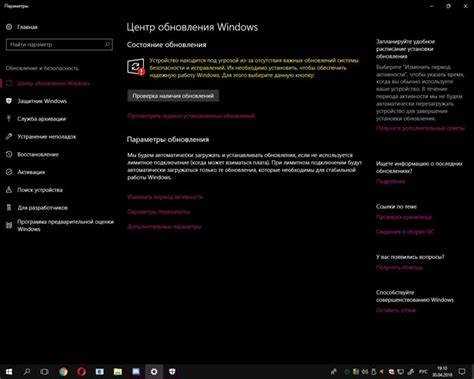Open the Windows Start menu
The width and height of the screenshot is (474, 379).
(x=9, y=371)
